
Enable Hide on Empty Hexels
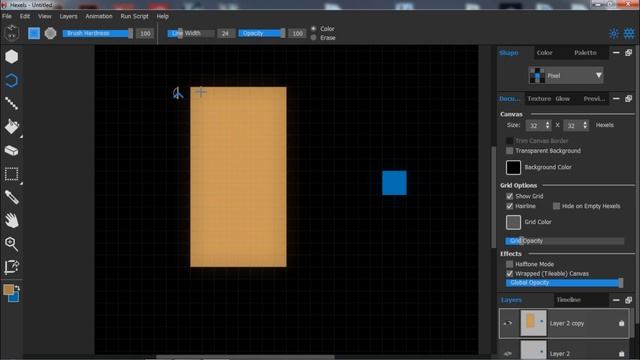(556, 206)
